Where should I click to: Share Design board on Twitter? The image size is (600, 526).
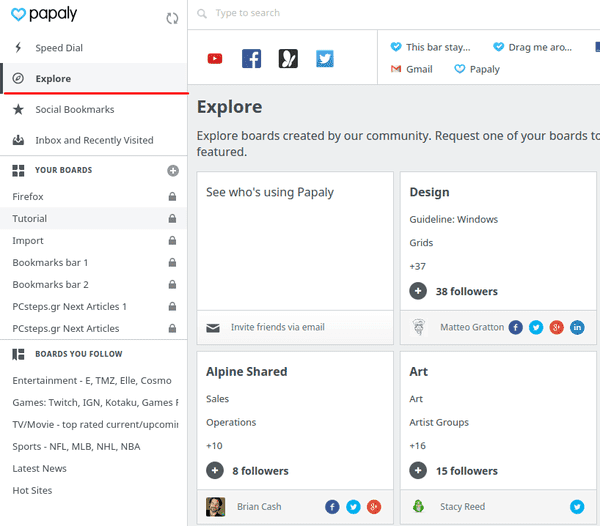tap(536, 327)
